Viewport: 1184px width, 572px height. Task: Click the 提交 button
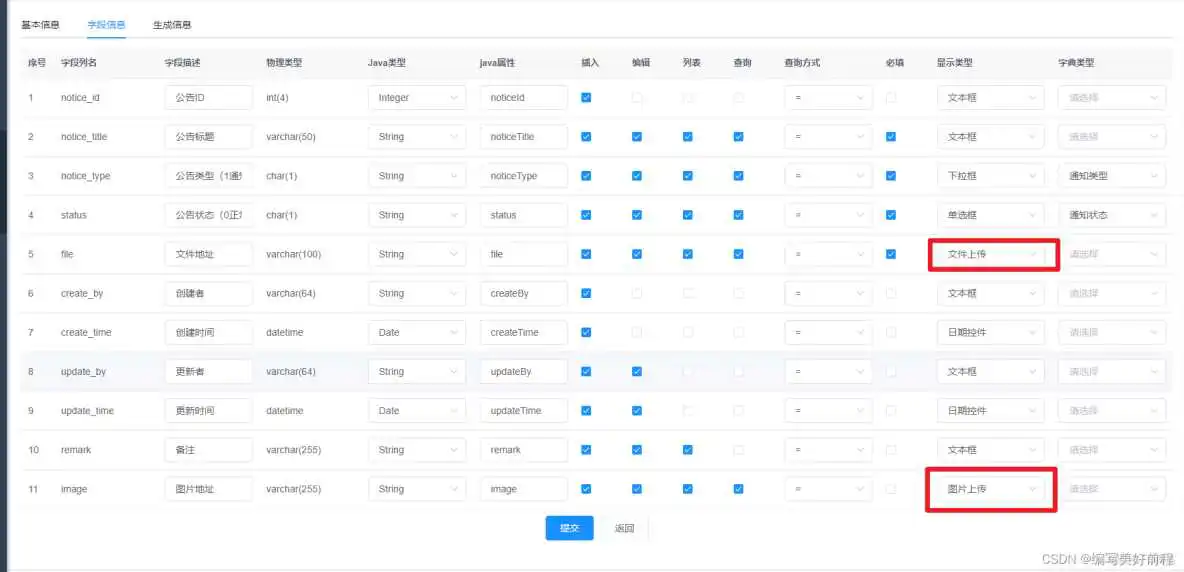click(569, 528)
